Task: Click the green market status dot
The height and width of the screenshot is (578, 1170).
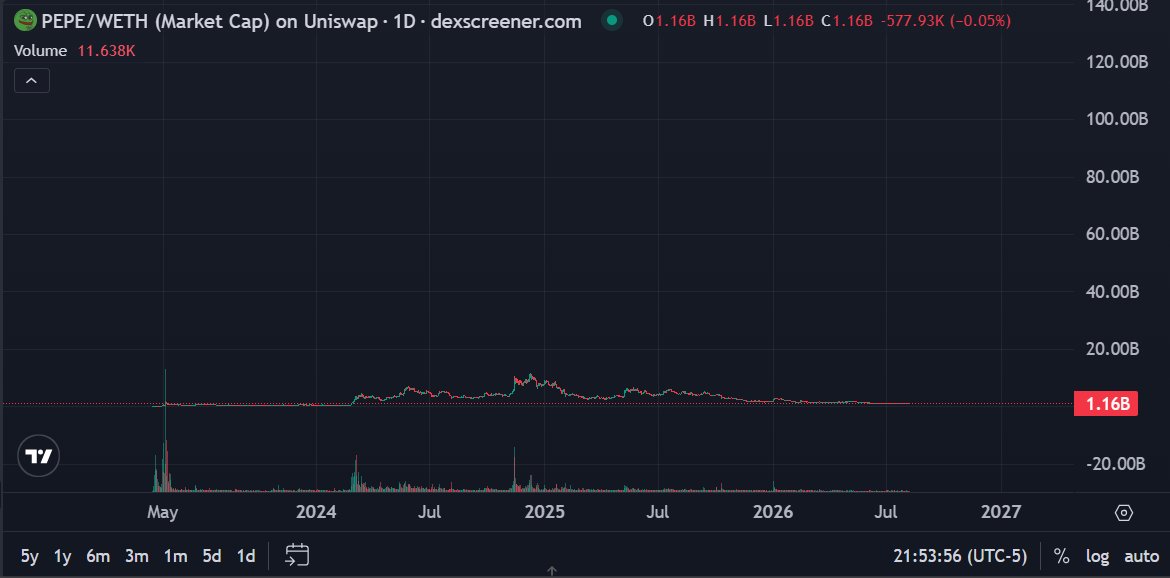Action: click(612, 21)
